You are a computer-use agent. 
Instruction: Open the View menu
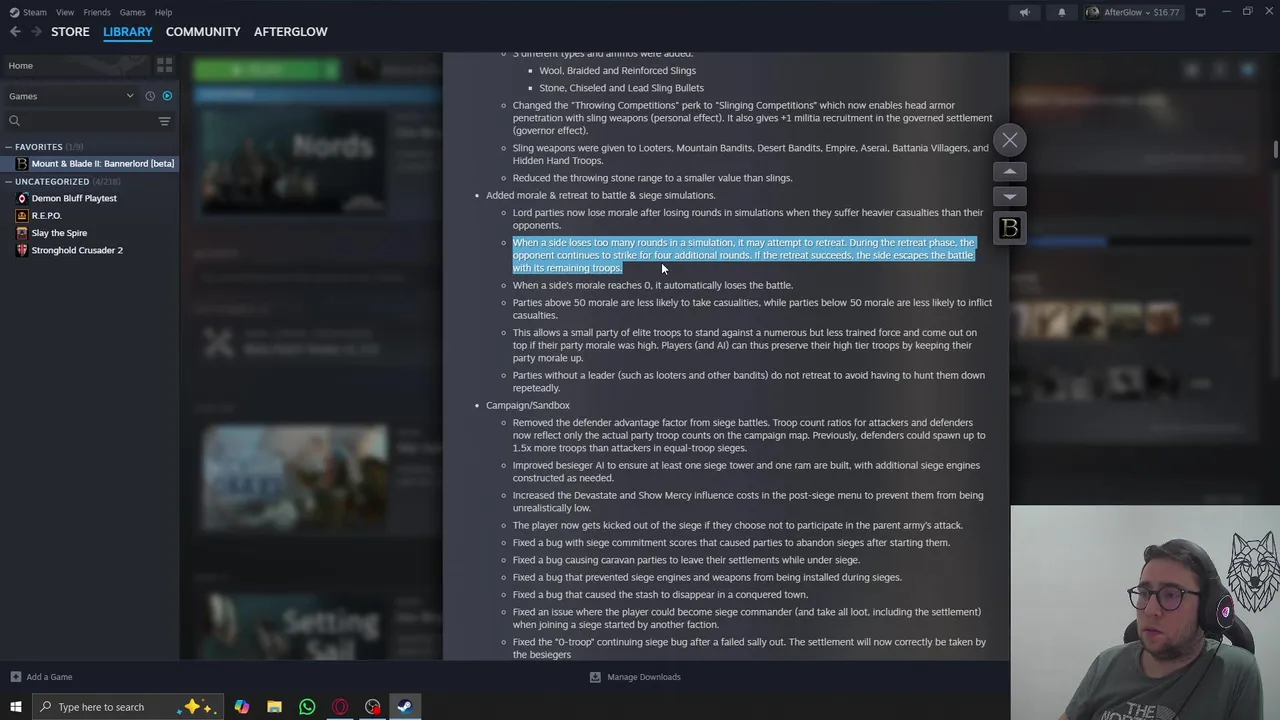[x=65, y=12]
